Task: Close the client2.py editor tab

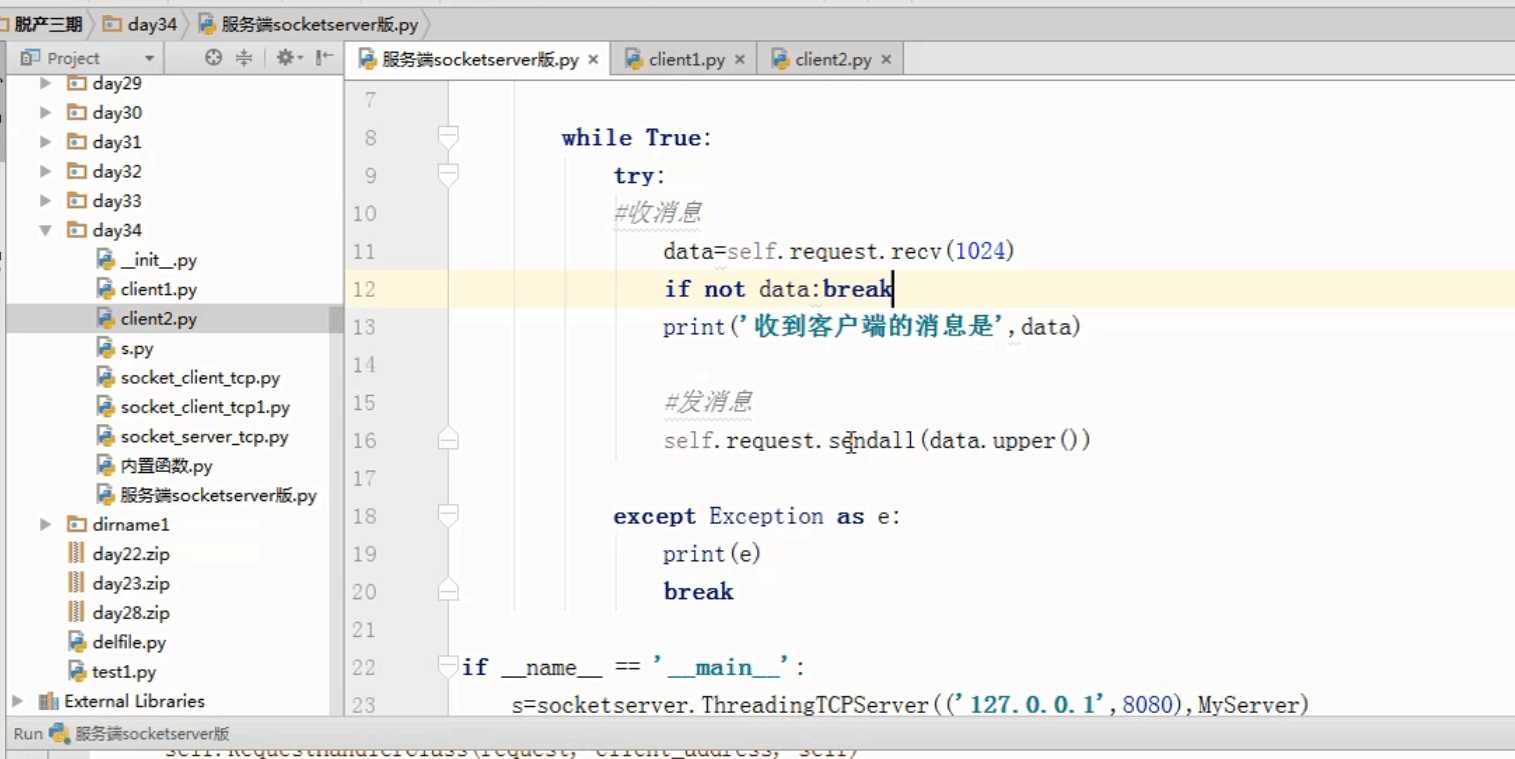Action: click(x=886, y=60)
